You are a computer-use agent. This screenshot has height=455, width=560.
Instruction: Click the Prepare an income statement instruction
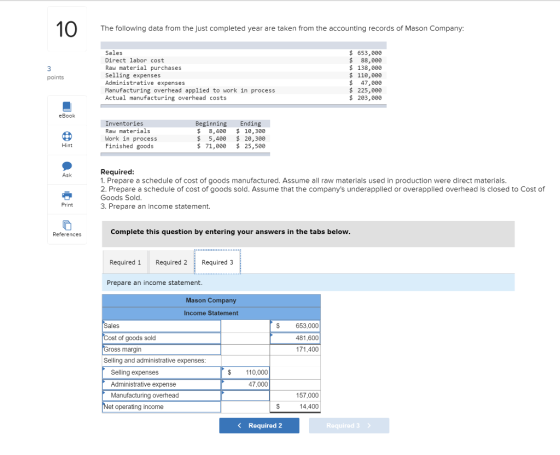(x=154, y=282)
